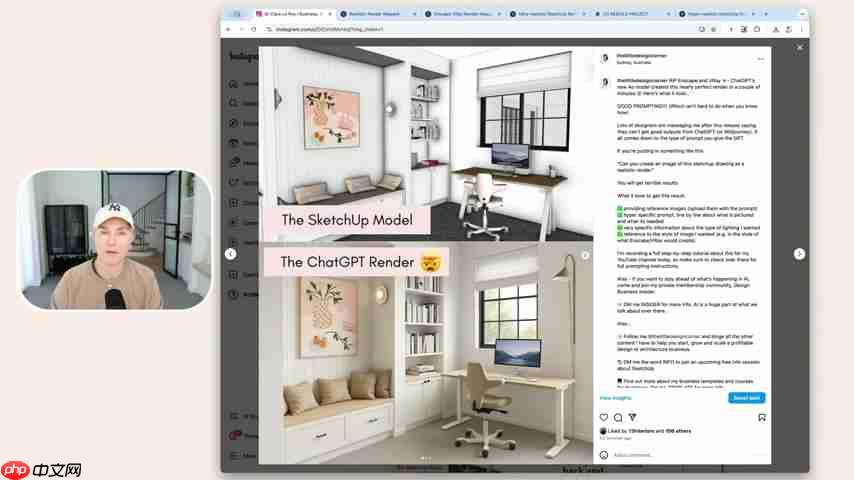Switch to the second browser tab
854x480 pixels.
coord(379,14)
